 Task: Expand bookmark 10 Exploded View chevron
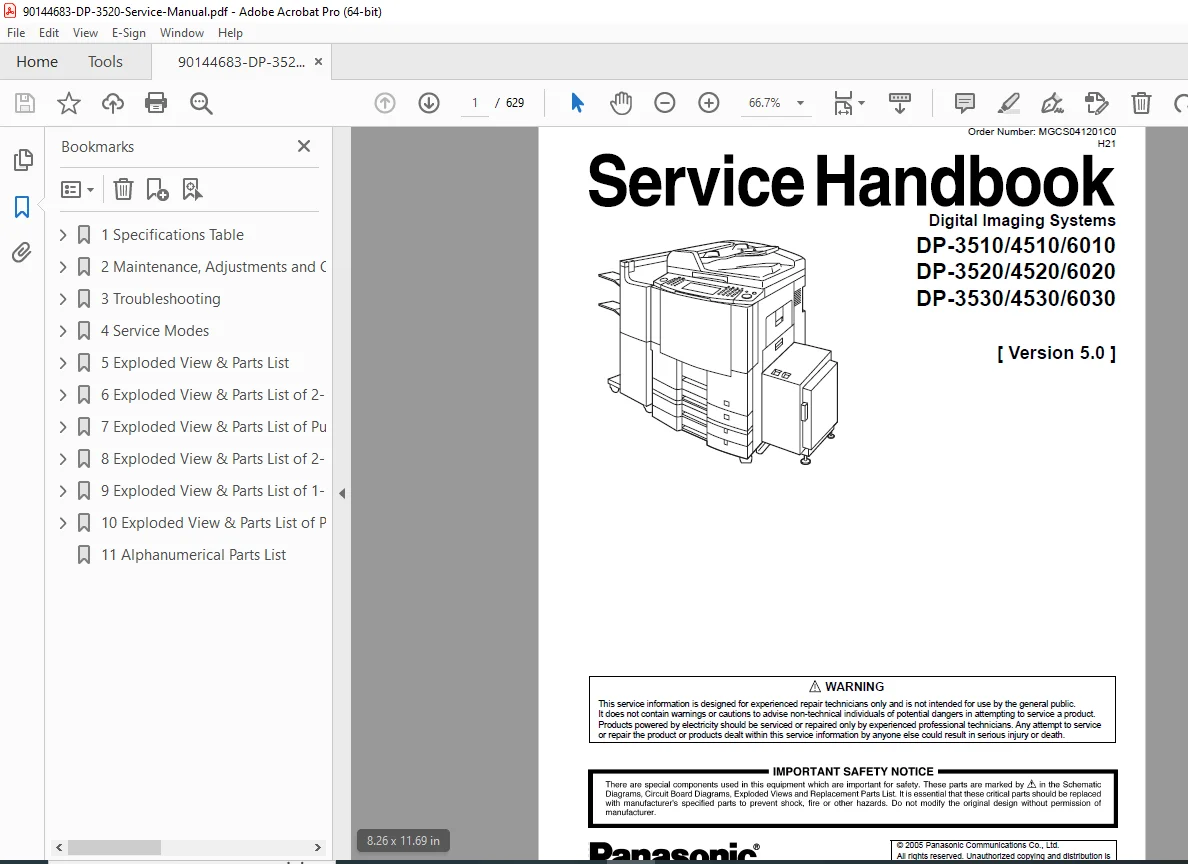pos(64,523)
